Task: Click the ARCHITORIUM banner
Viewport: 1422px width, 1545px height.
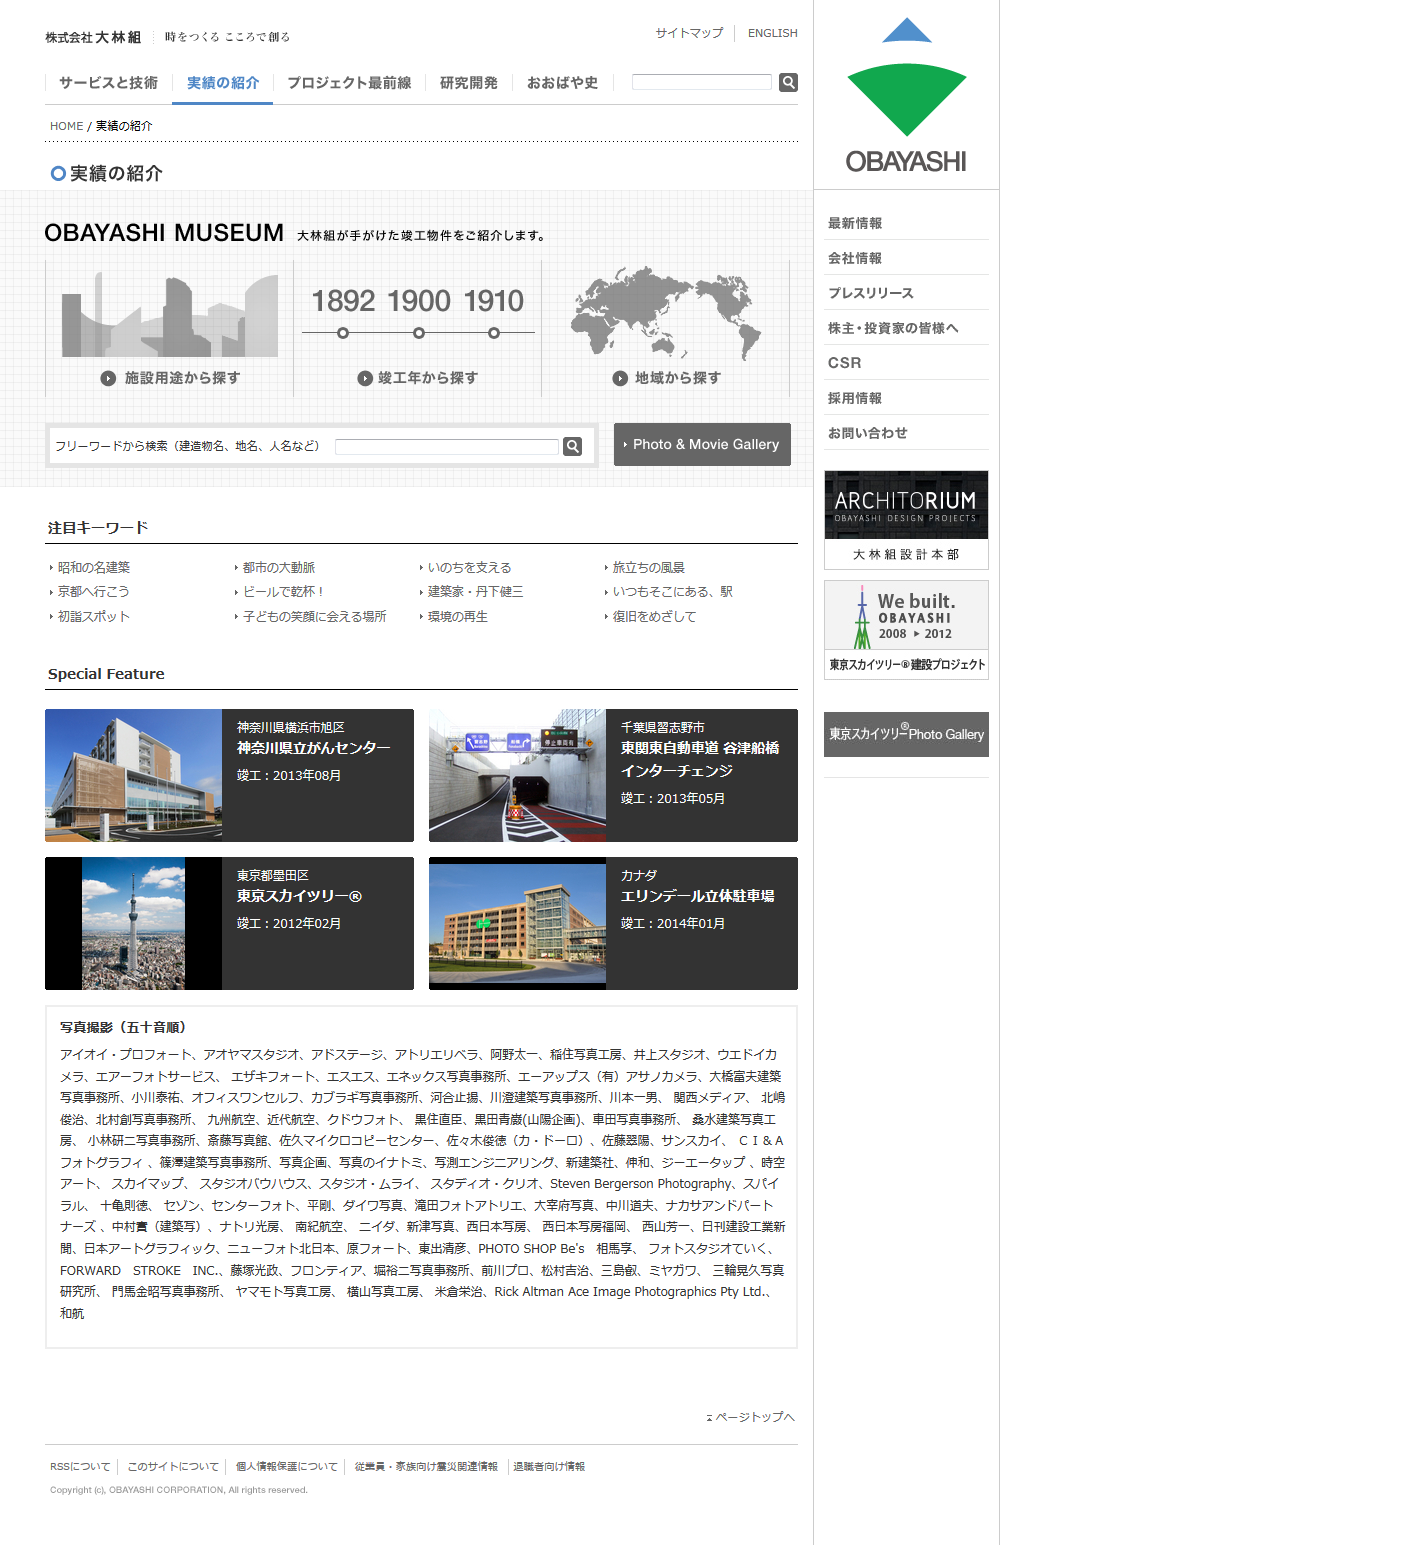Action: [x=906, y=520]
